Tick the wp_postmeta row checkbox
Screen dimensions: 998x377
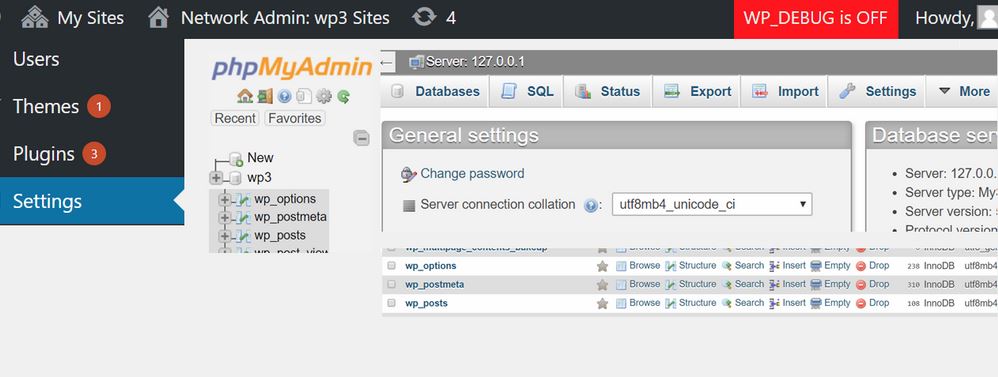391,284
